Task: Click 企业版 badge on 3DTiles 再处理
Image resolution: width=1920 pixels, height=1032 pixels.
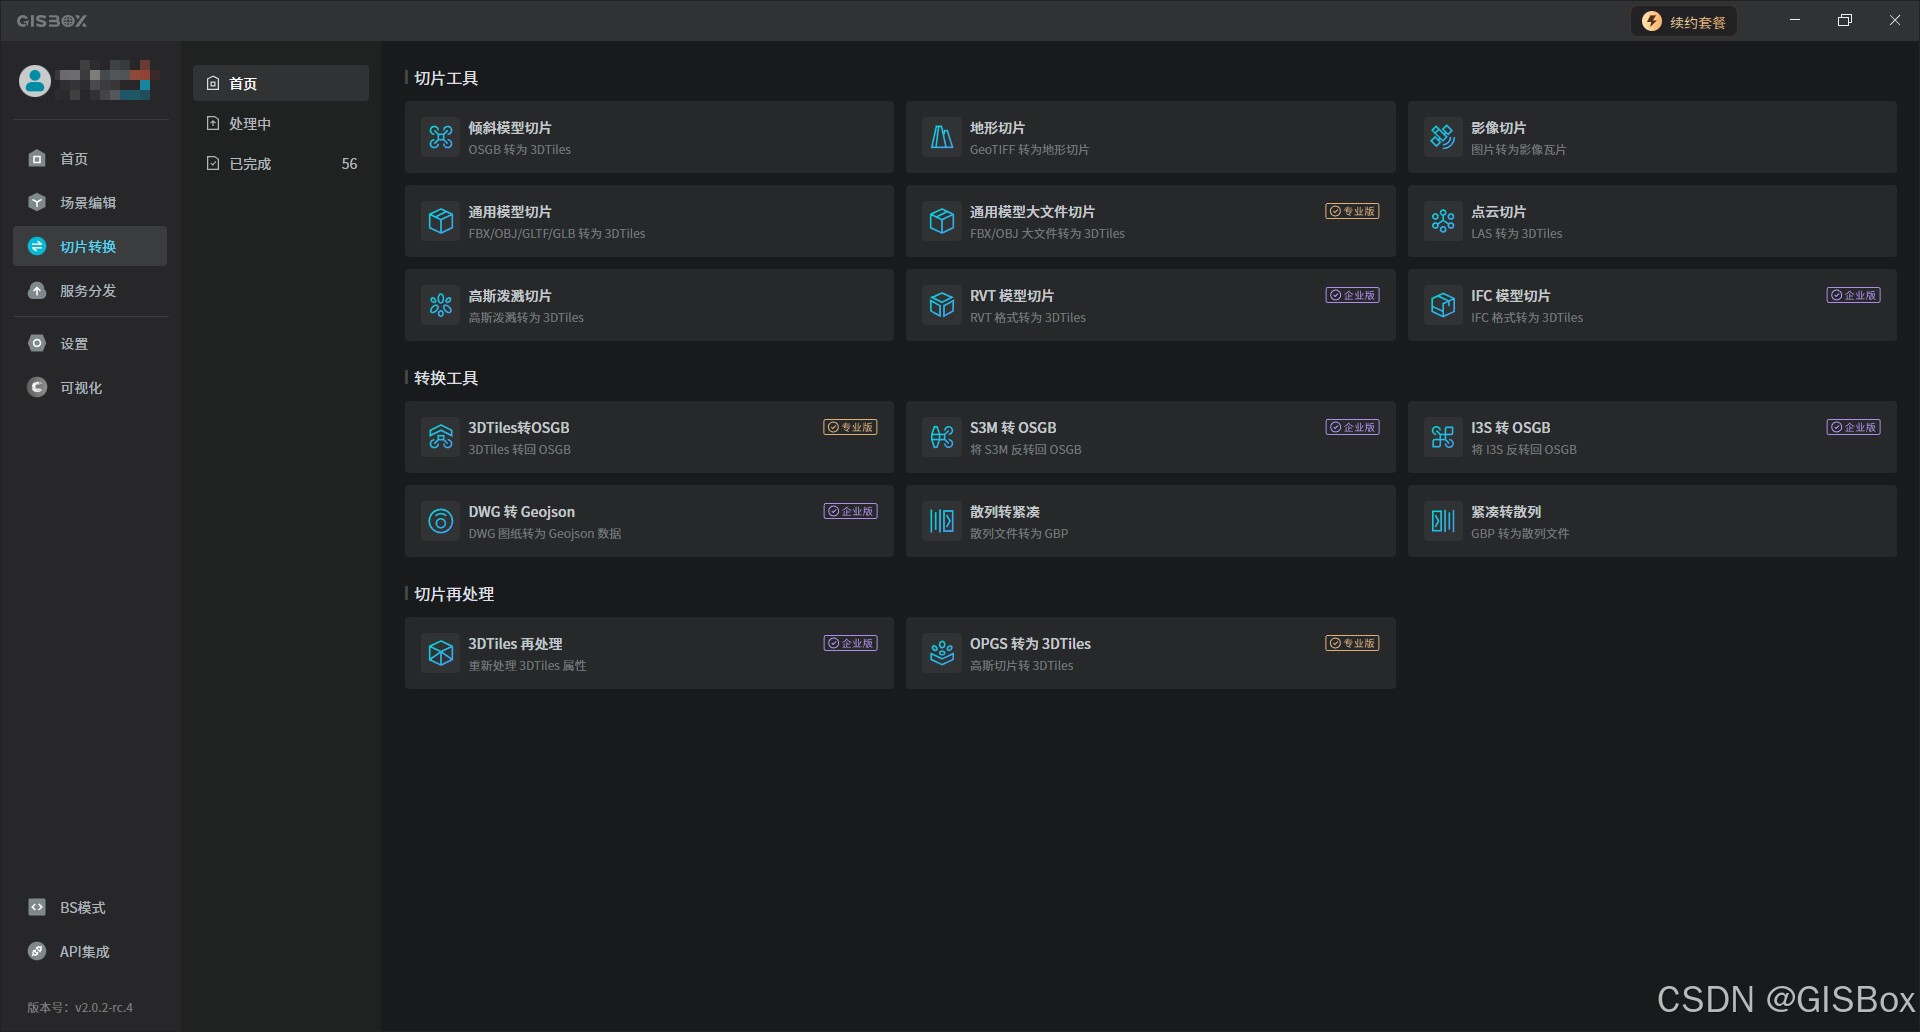Action: pos(850,643)
